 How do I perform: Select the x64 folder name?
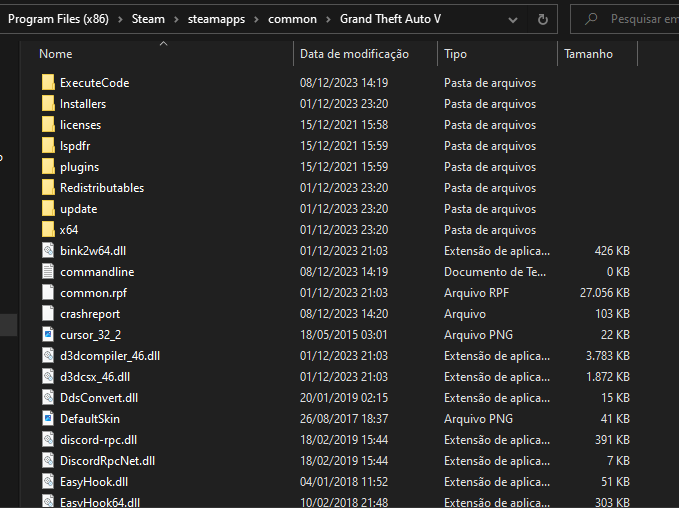pyautogui.click(x=69, y=230)
